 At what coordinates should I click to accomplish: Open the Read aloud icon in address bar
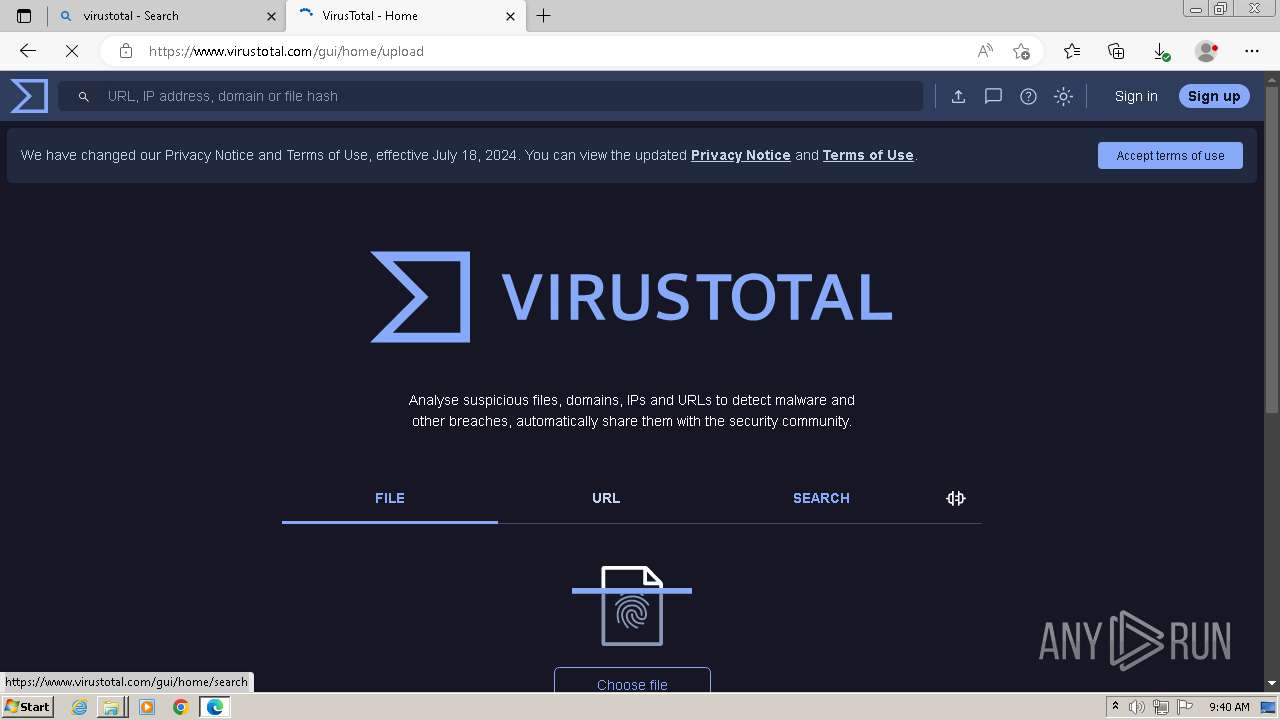click(x=985, y=51)
